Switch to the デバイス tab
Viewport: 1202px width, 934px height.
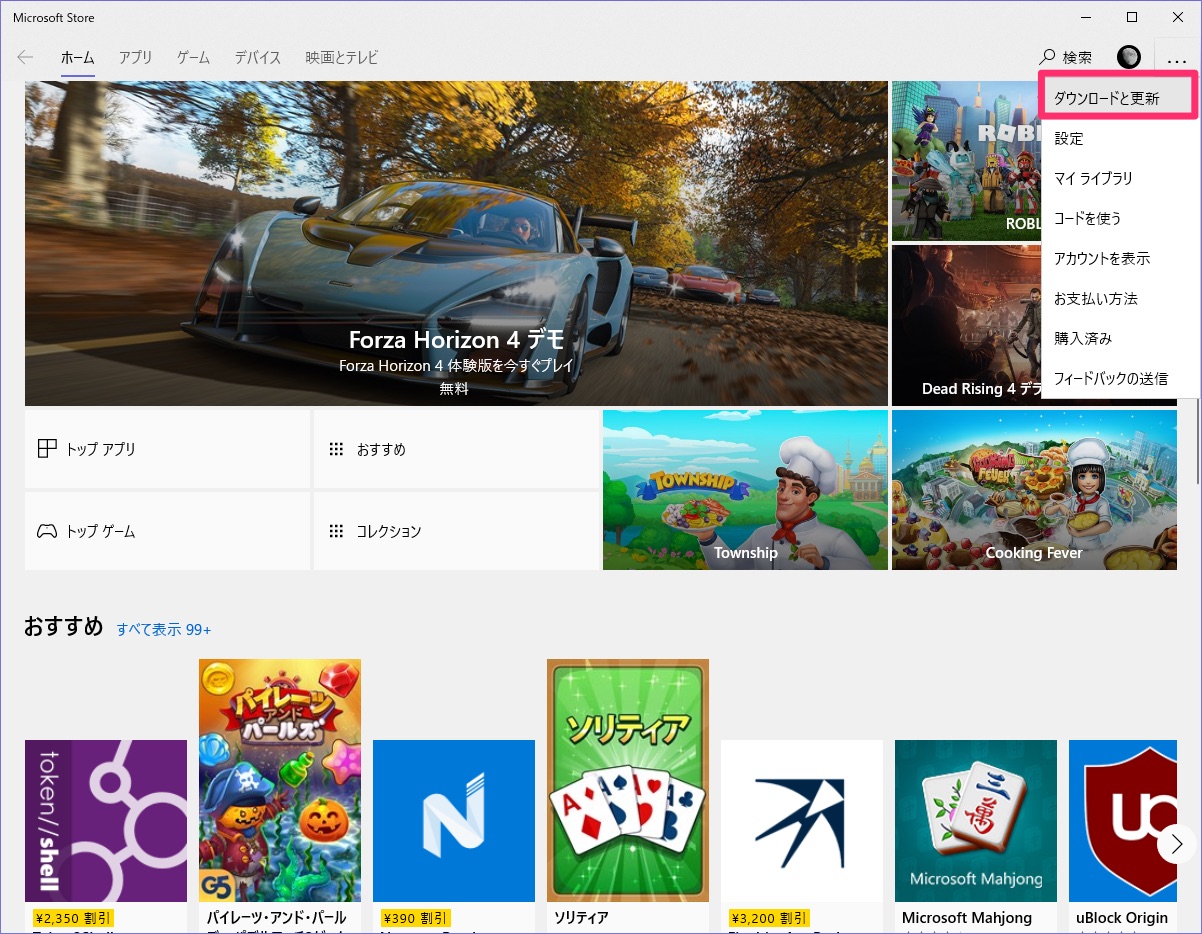(258, 57)
